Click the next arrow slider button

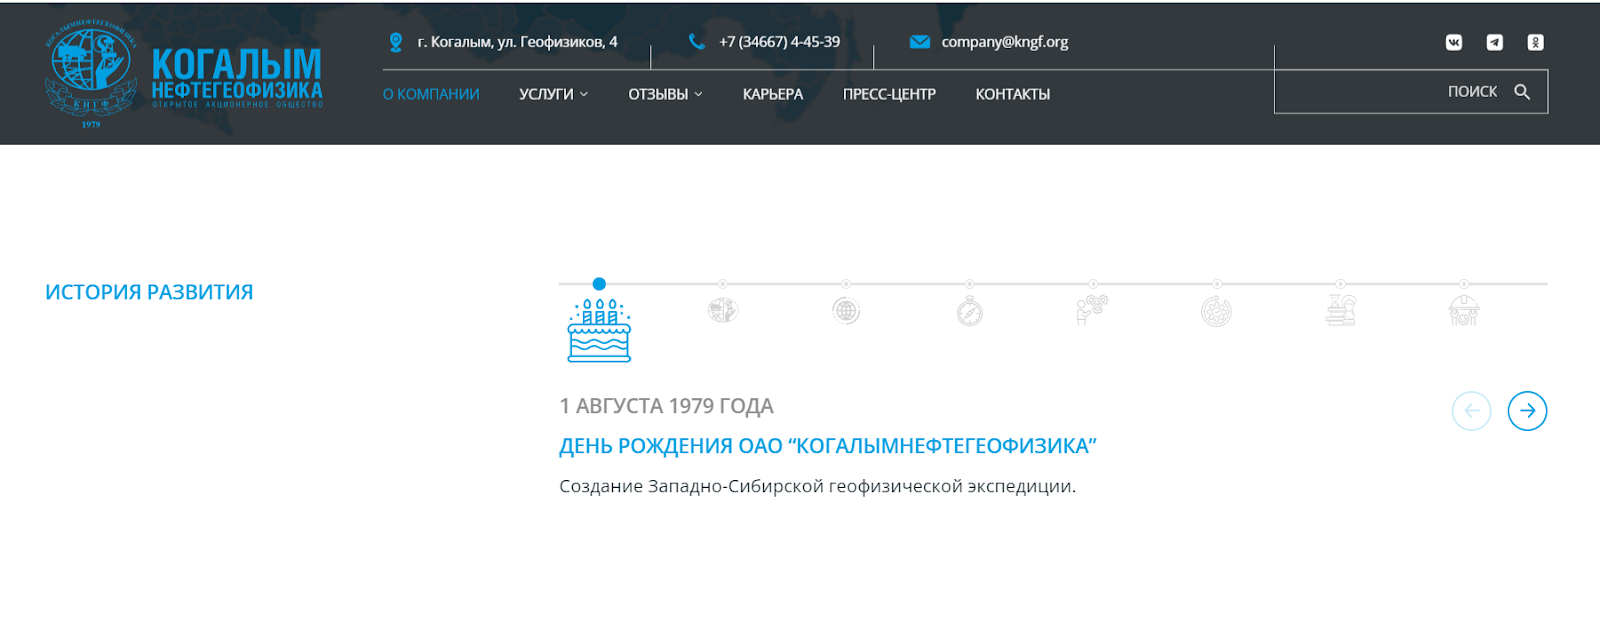tap(1527, 411)
